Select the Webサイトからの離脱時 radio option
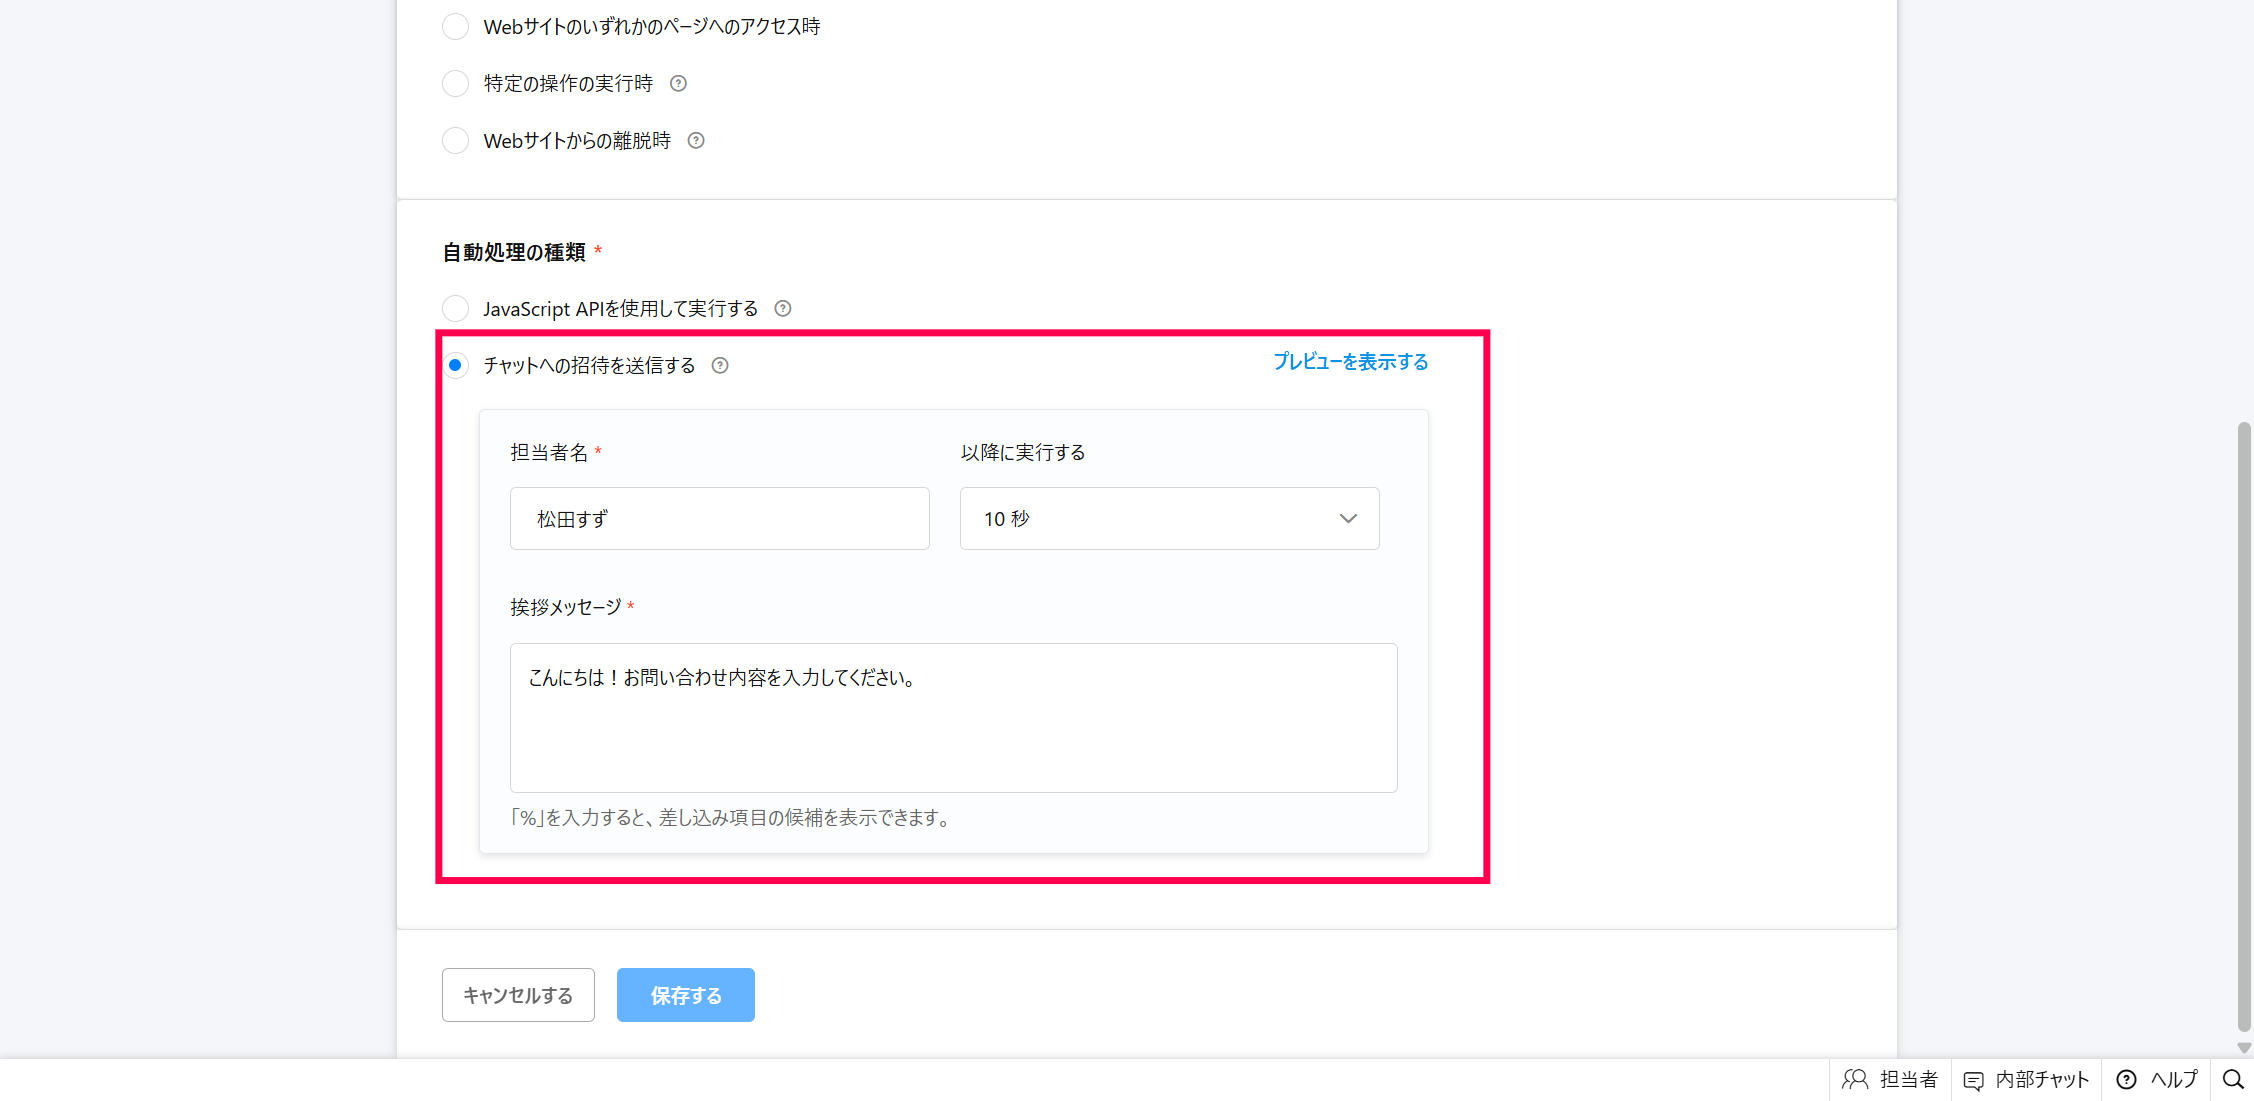The image size is (2254, 1101). pos(455,141)
